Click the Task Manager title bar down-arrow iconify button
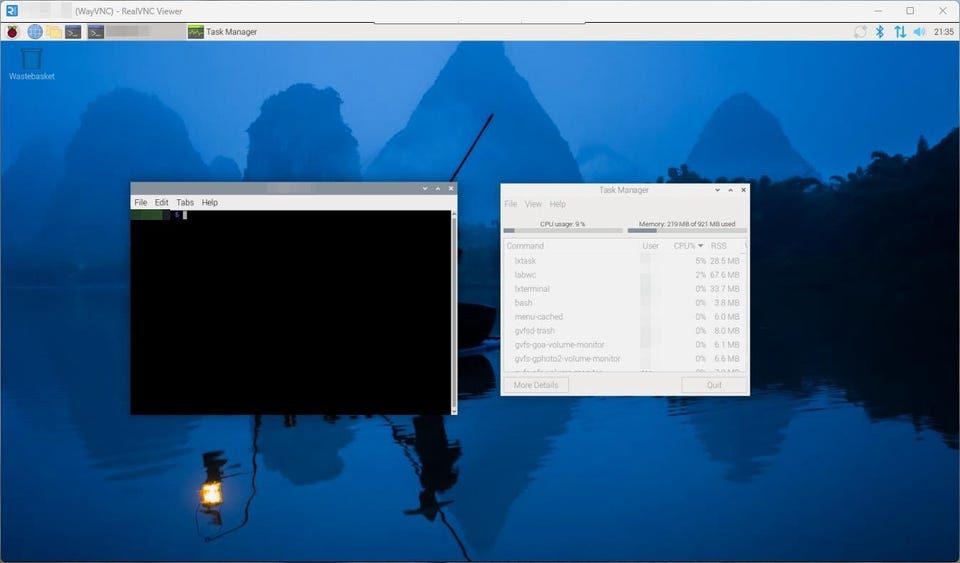Image resolution: width=960 pixels, height=563 pixels. pyautogui.click(x=718, y=190)
